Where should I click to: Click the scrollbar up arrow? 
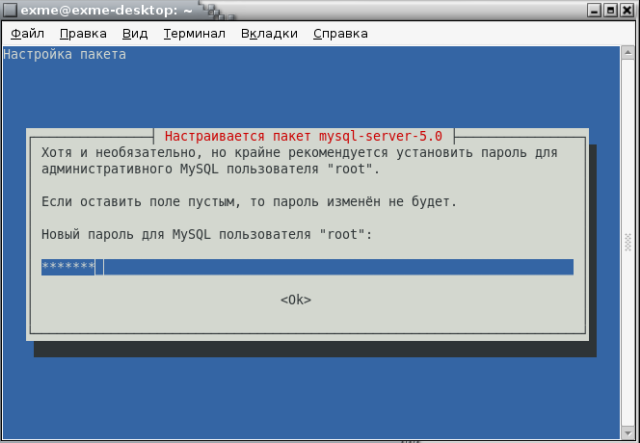coord(628,52)
